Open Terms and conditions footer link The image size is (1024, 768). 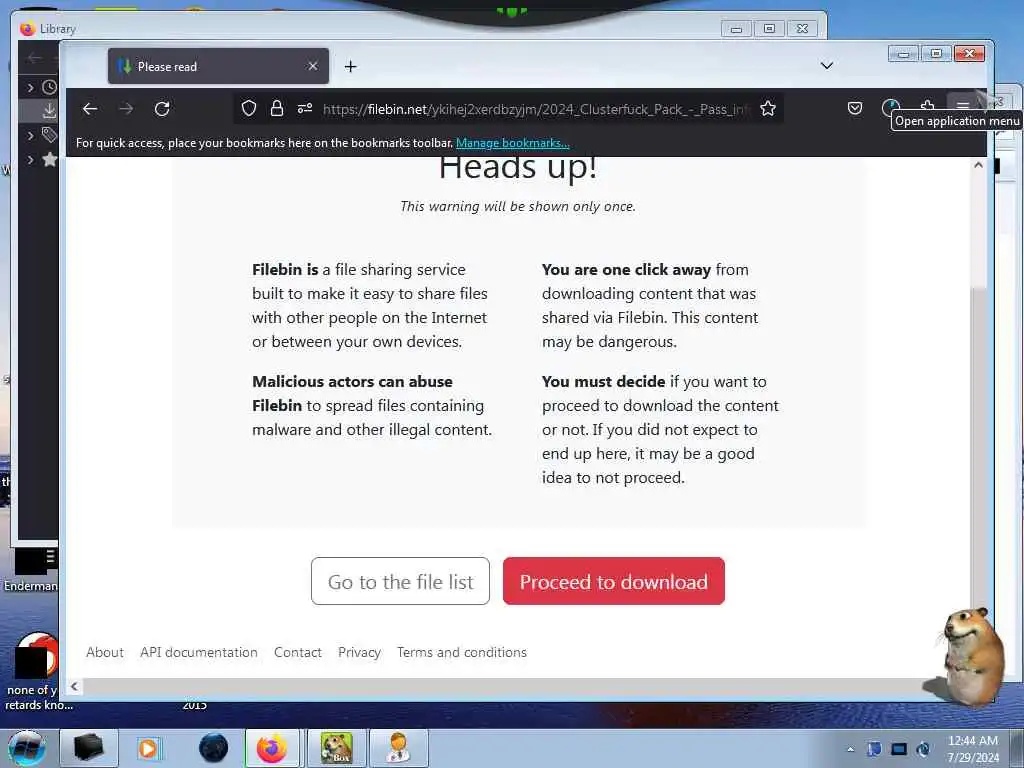(x=462, y=652)
